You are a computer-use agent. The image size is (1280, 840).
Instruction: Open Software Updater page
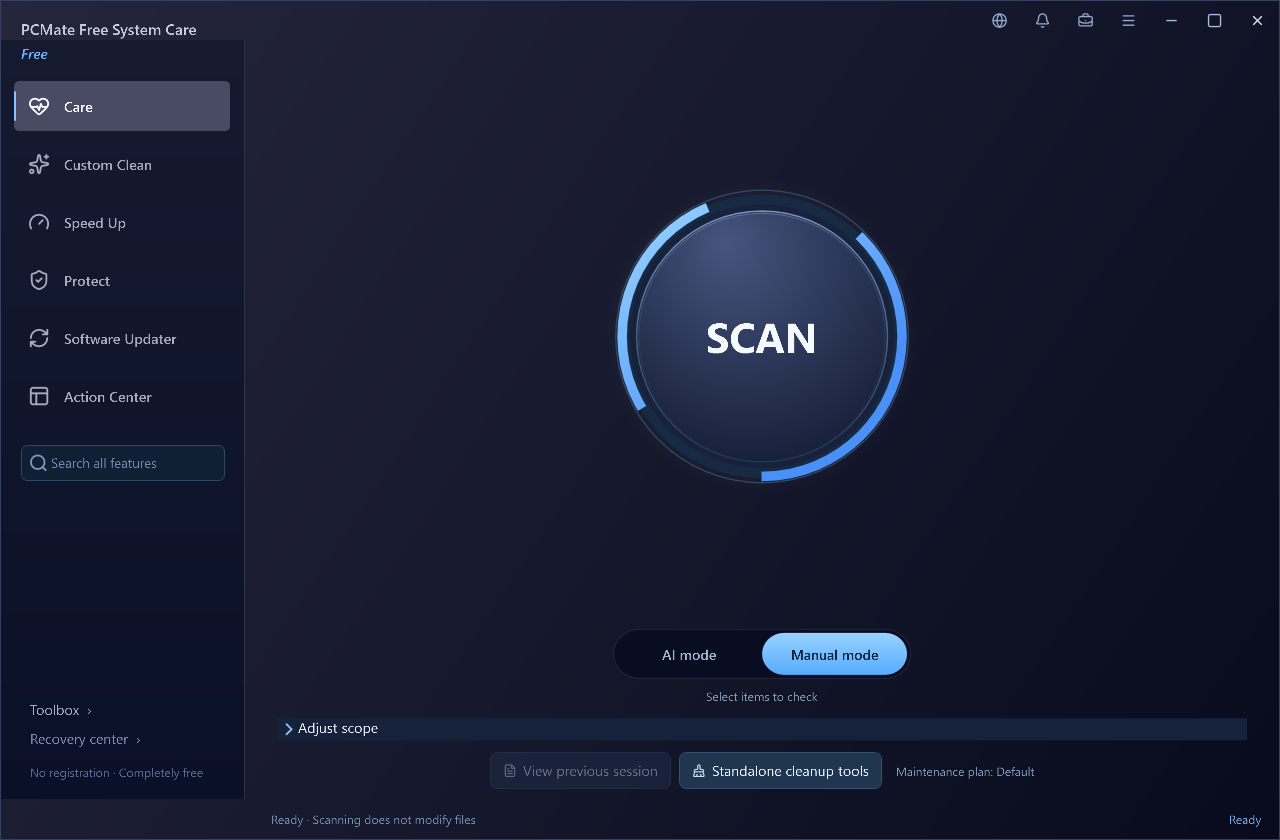(122, 339)
